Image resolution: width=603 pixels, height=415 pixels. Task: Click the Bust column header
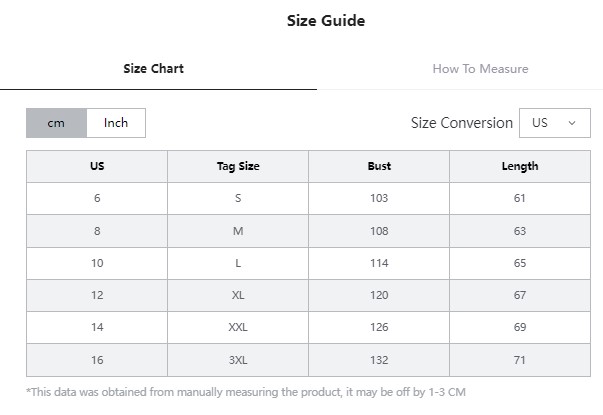[x=379, y=166]
